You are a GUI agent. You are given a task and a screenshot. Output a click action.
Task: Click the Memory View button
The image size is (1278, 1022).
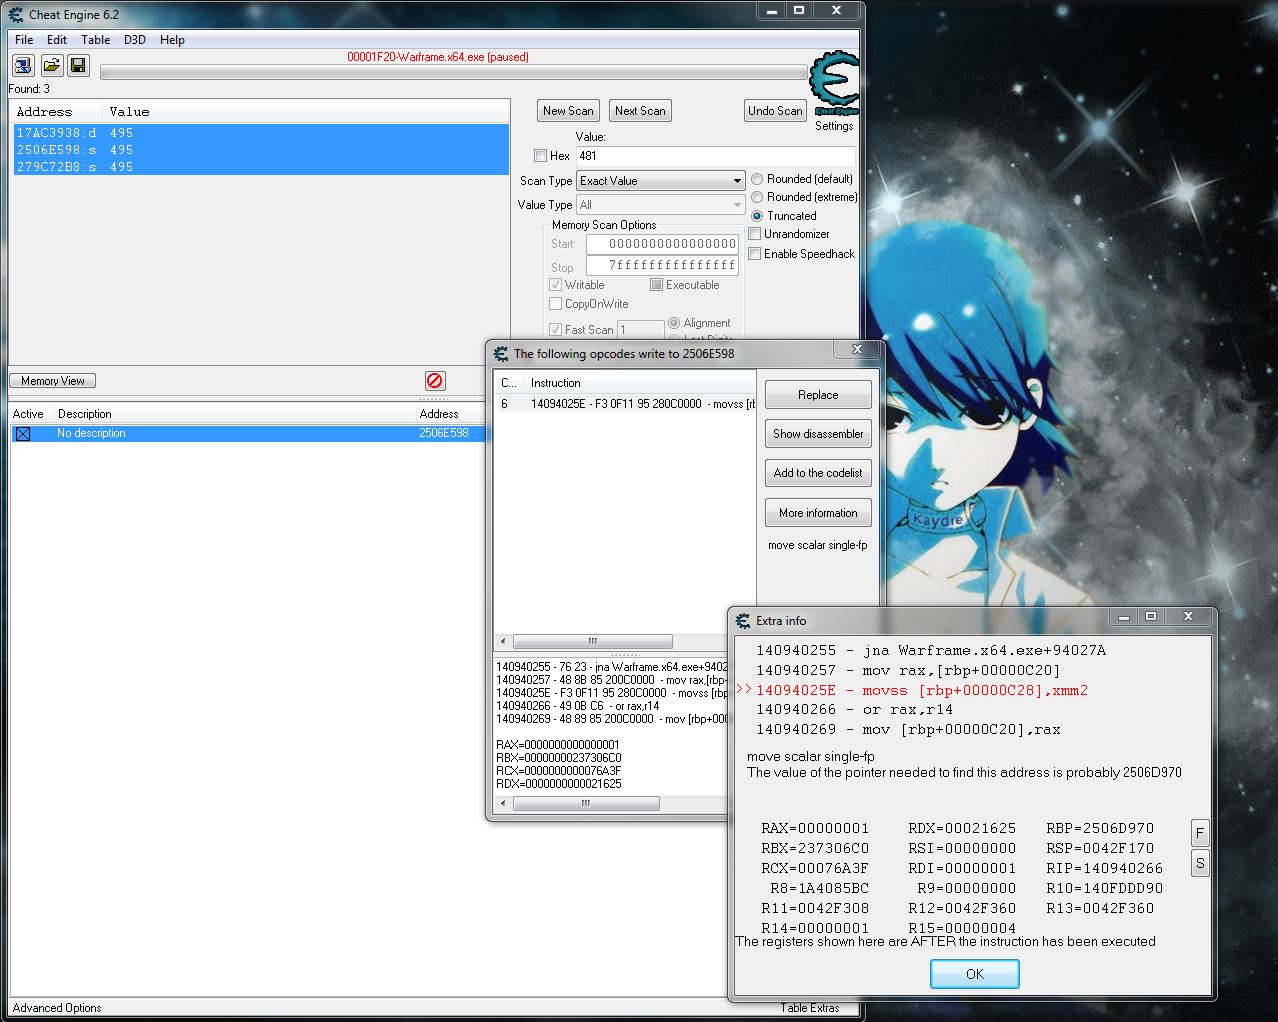coord(53,381)
